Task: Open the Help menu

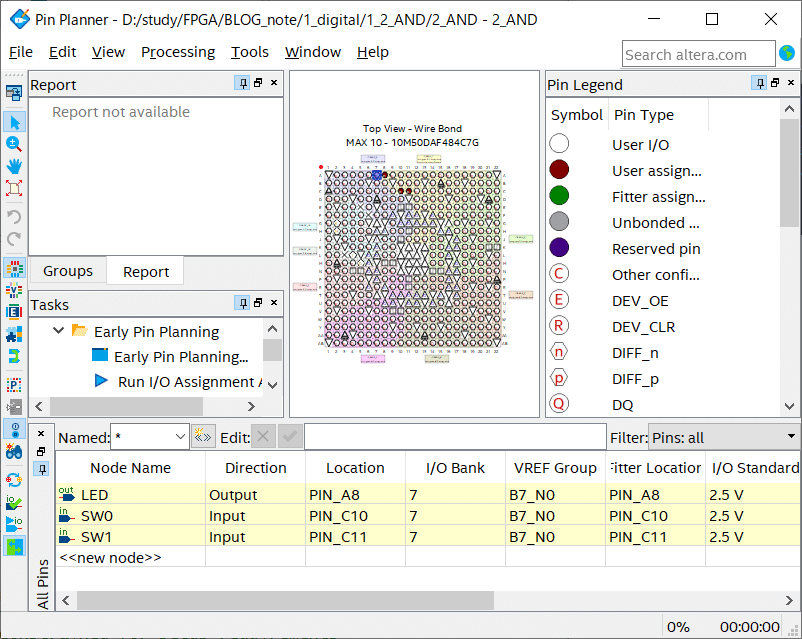Action: coord(373,52)
